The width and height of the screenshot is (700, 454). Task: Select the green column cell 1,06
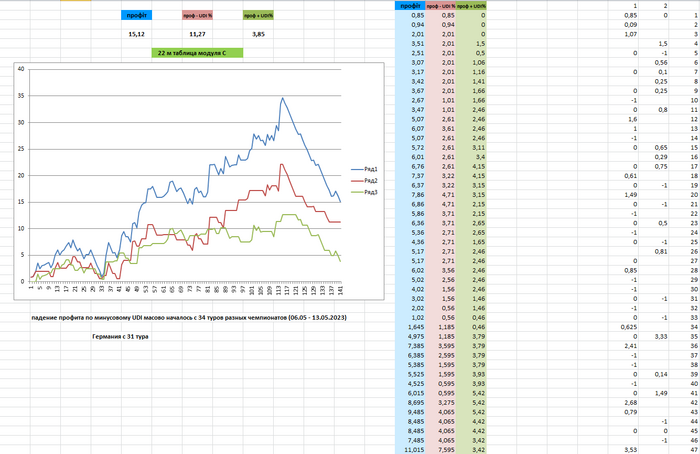pyautogui.click(x=471, y=62)
